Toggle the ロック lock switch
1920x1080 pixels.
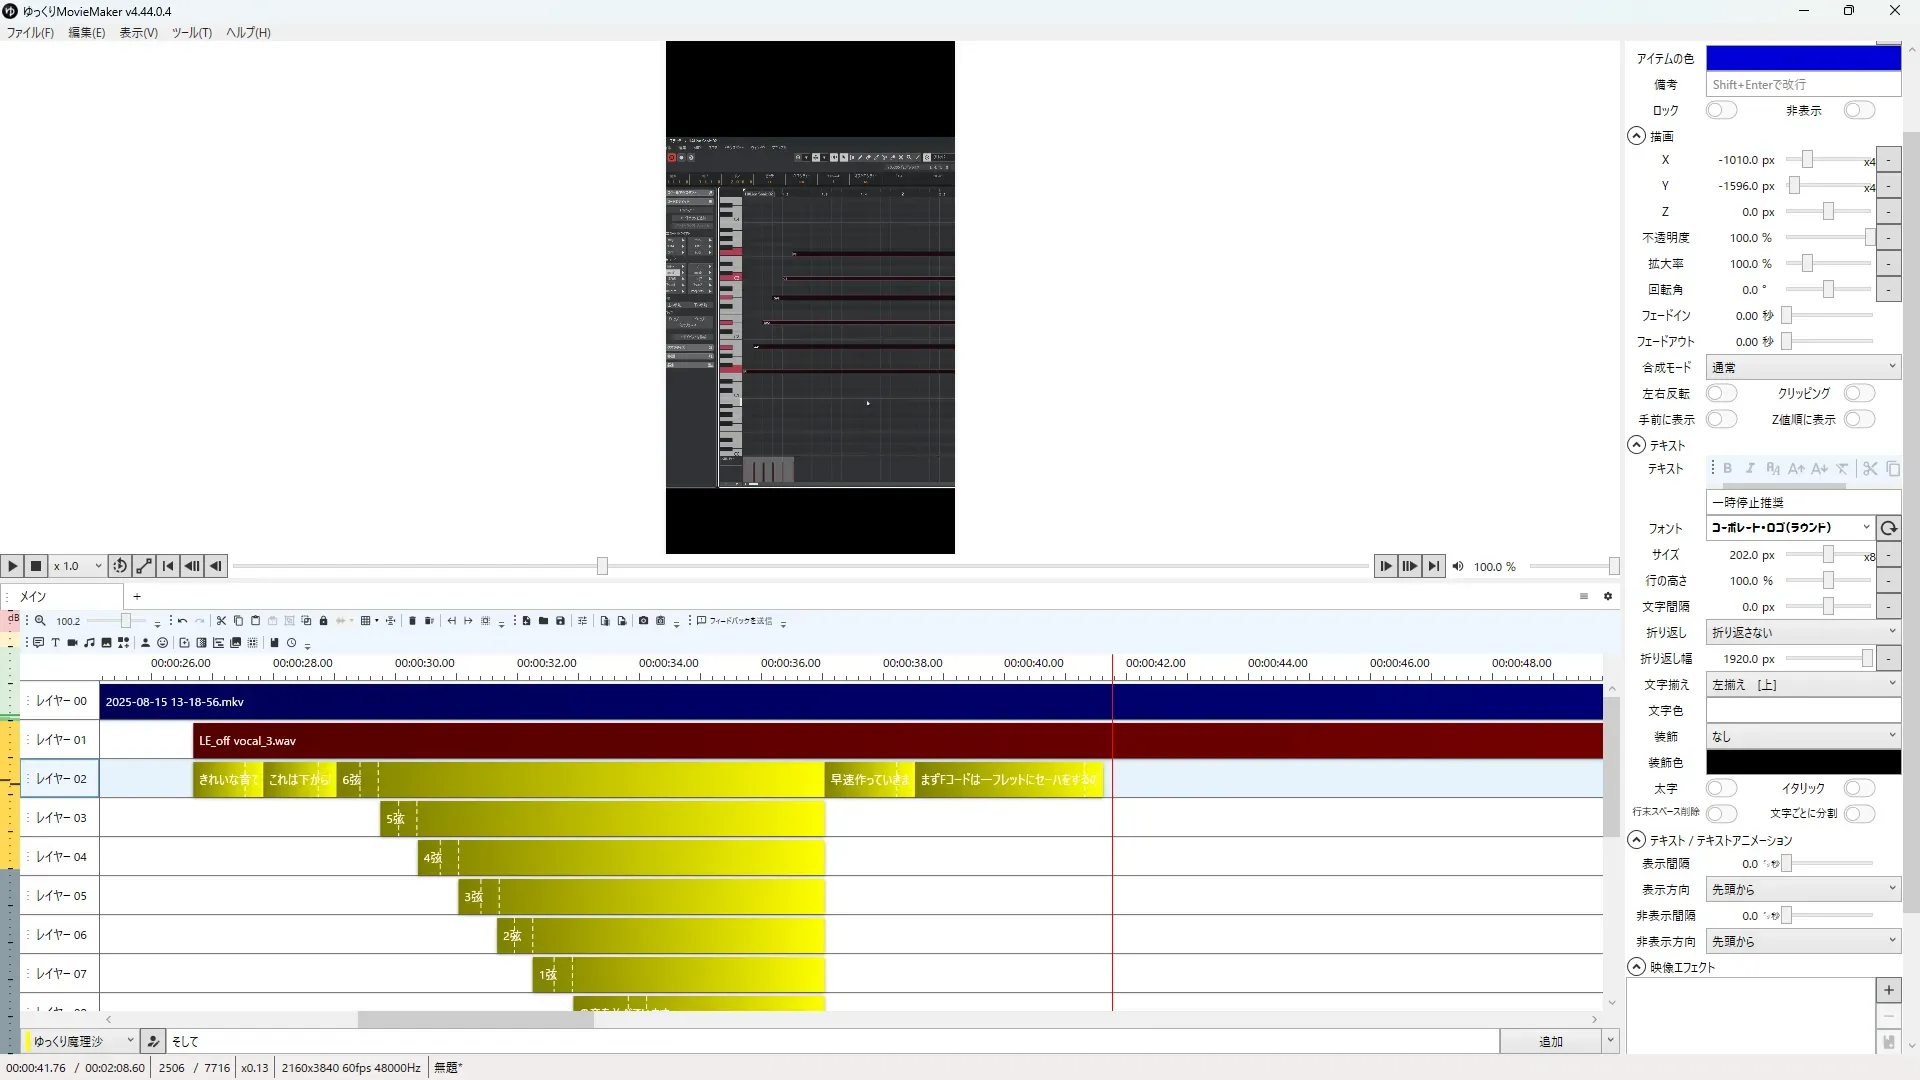(1720, 110)
